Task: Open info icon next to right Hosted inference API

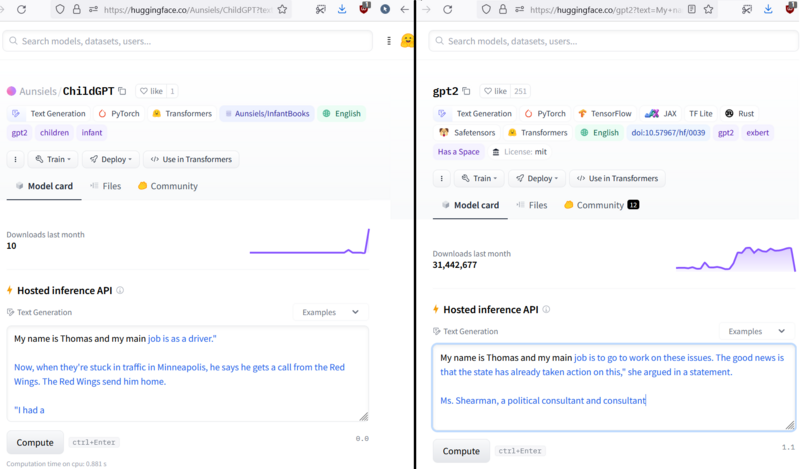Action: pyautogui.click(x=546, y=309)
